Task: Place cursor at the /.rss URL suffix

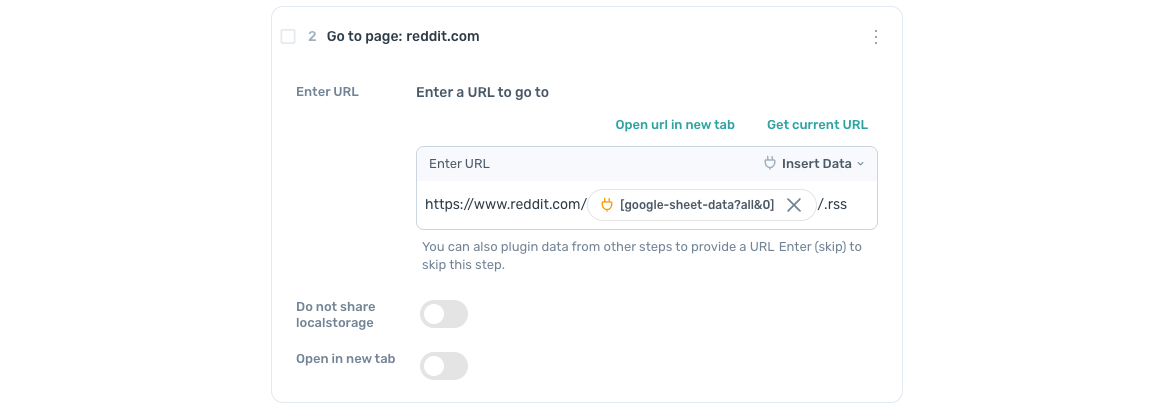Action: 833,204
